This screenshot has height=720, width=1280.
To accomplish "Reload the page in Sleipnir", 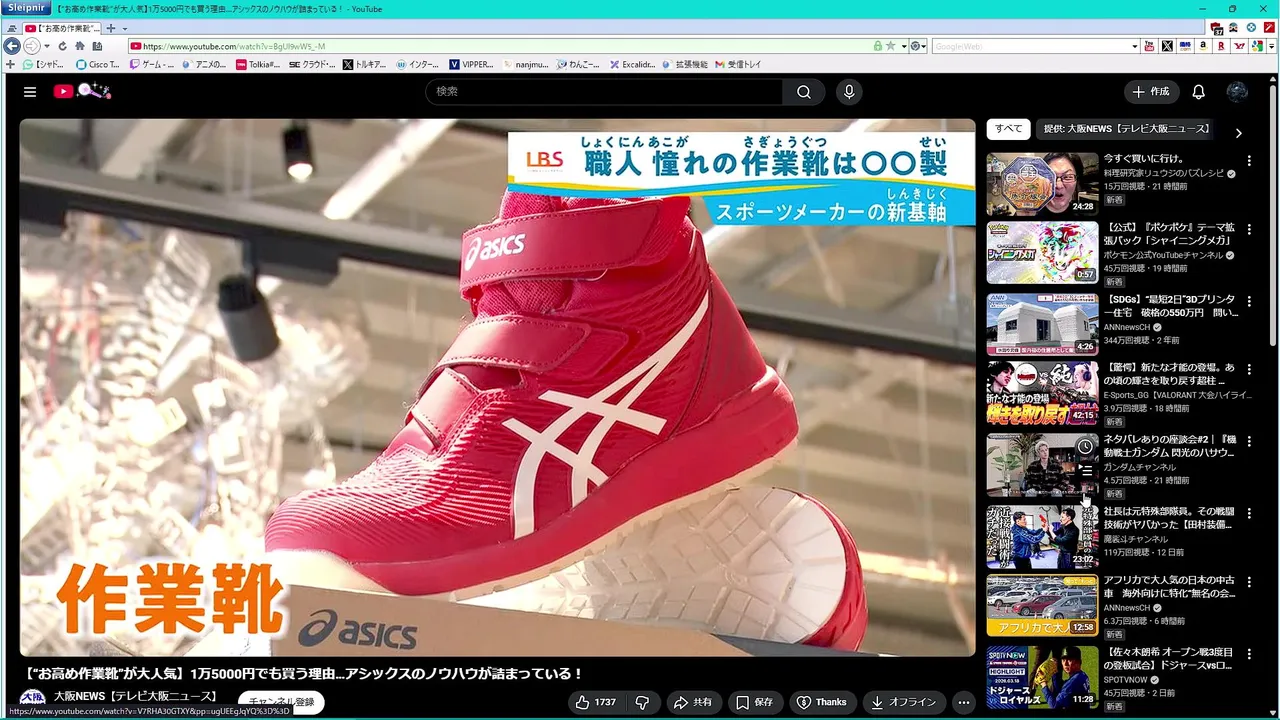I will click(62, 46).
